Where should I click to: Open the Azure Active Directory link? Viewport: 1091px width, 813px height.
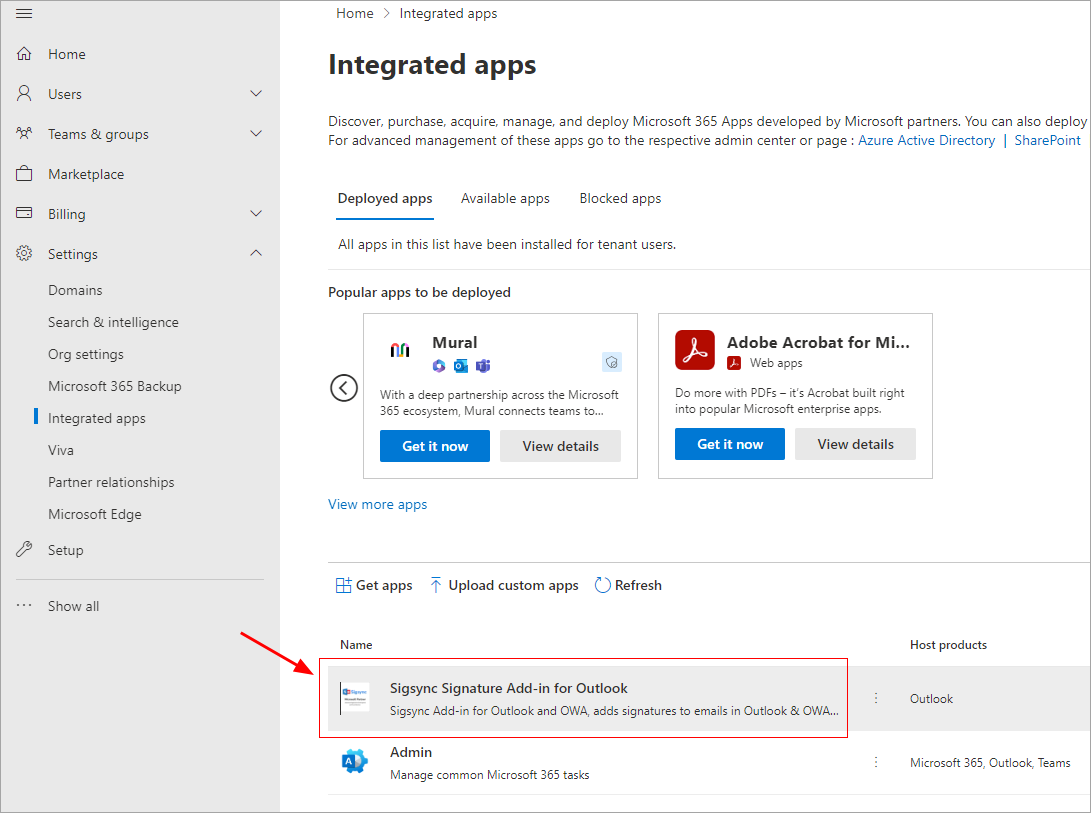tap(926, 140)
